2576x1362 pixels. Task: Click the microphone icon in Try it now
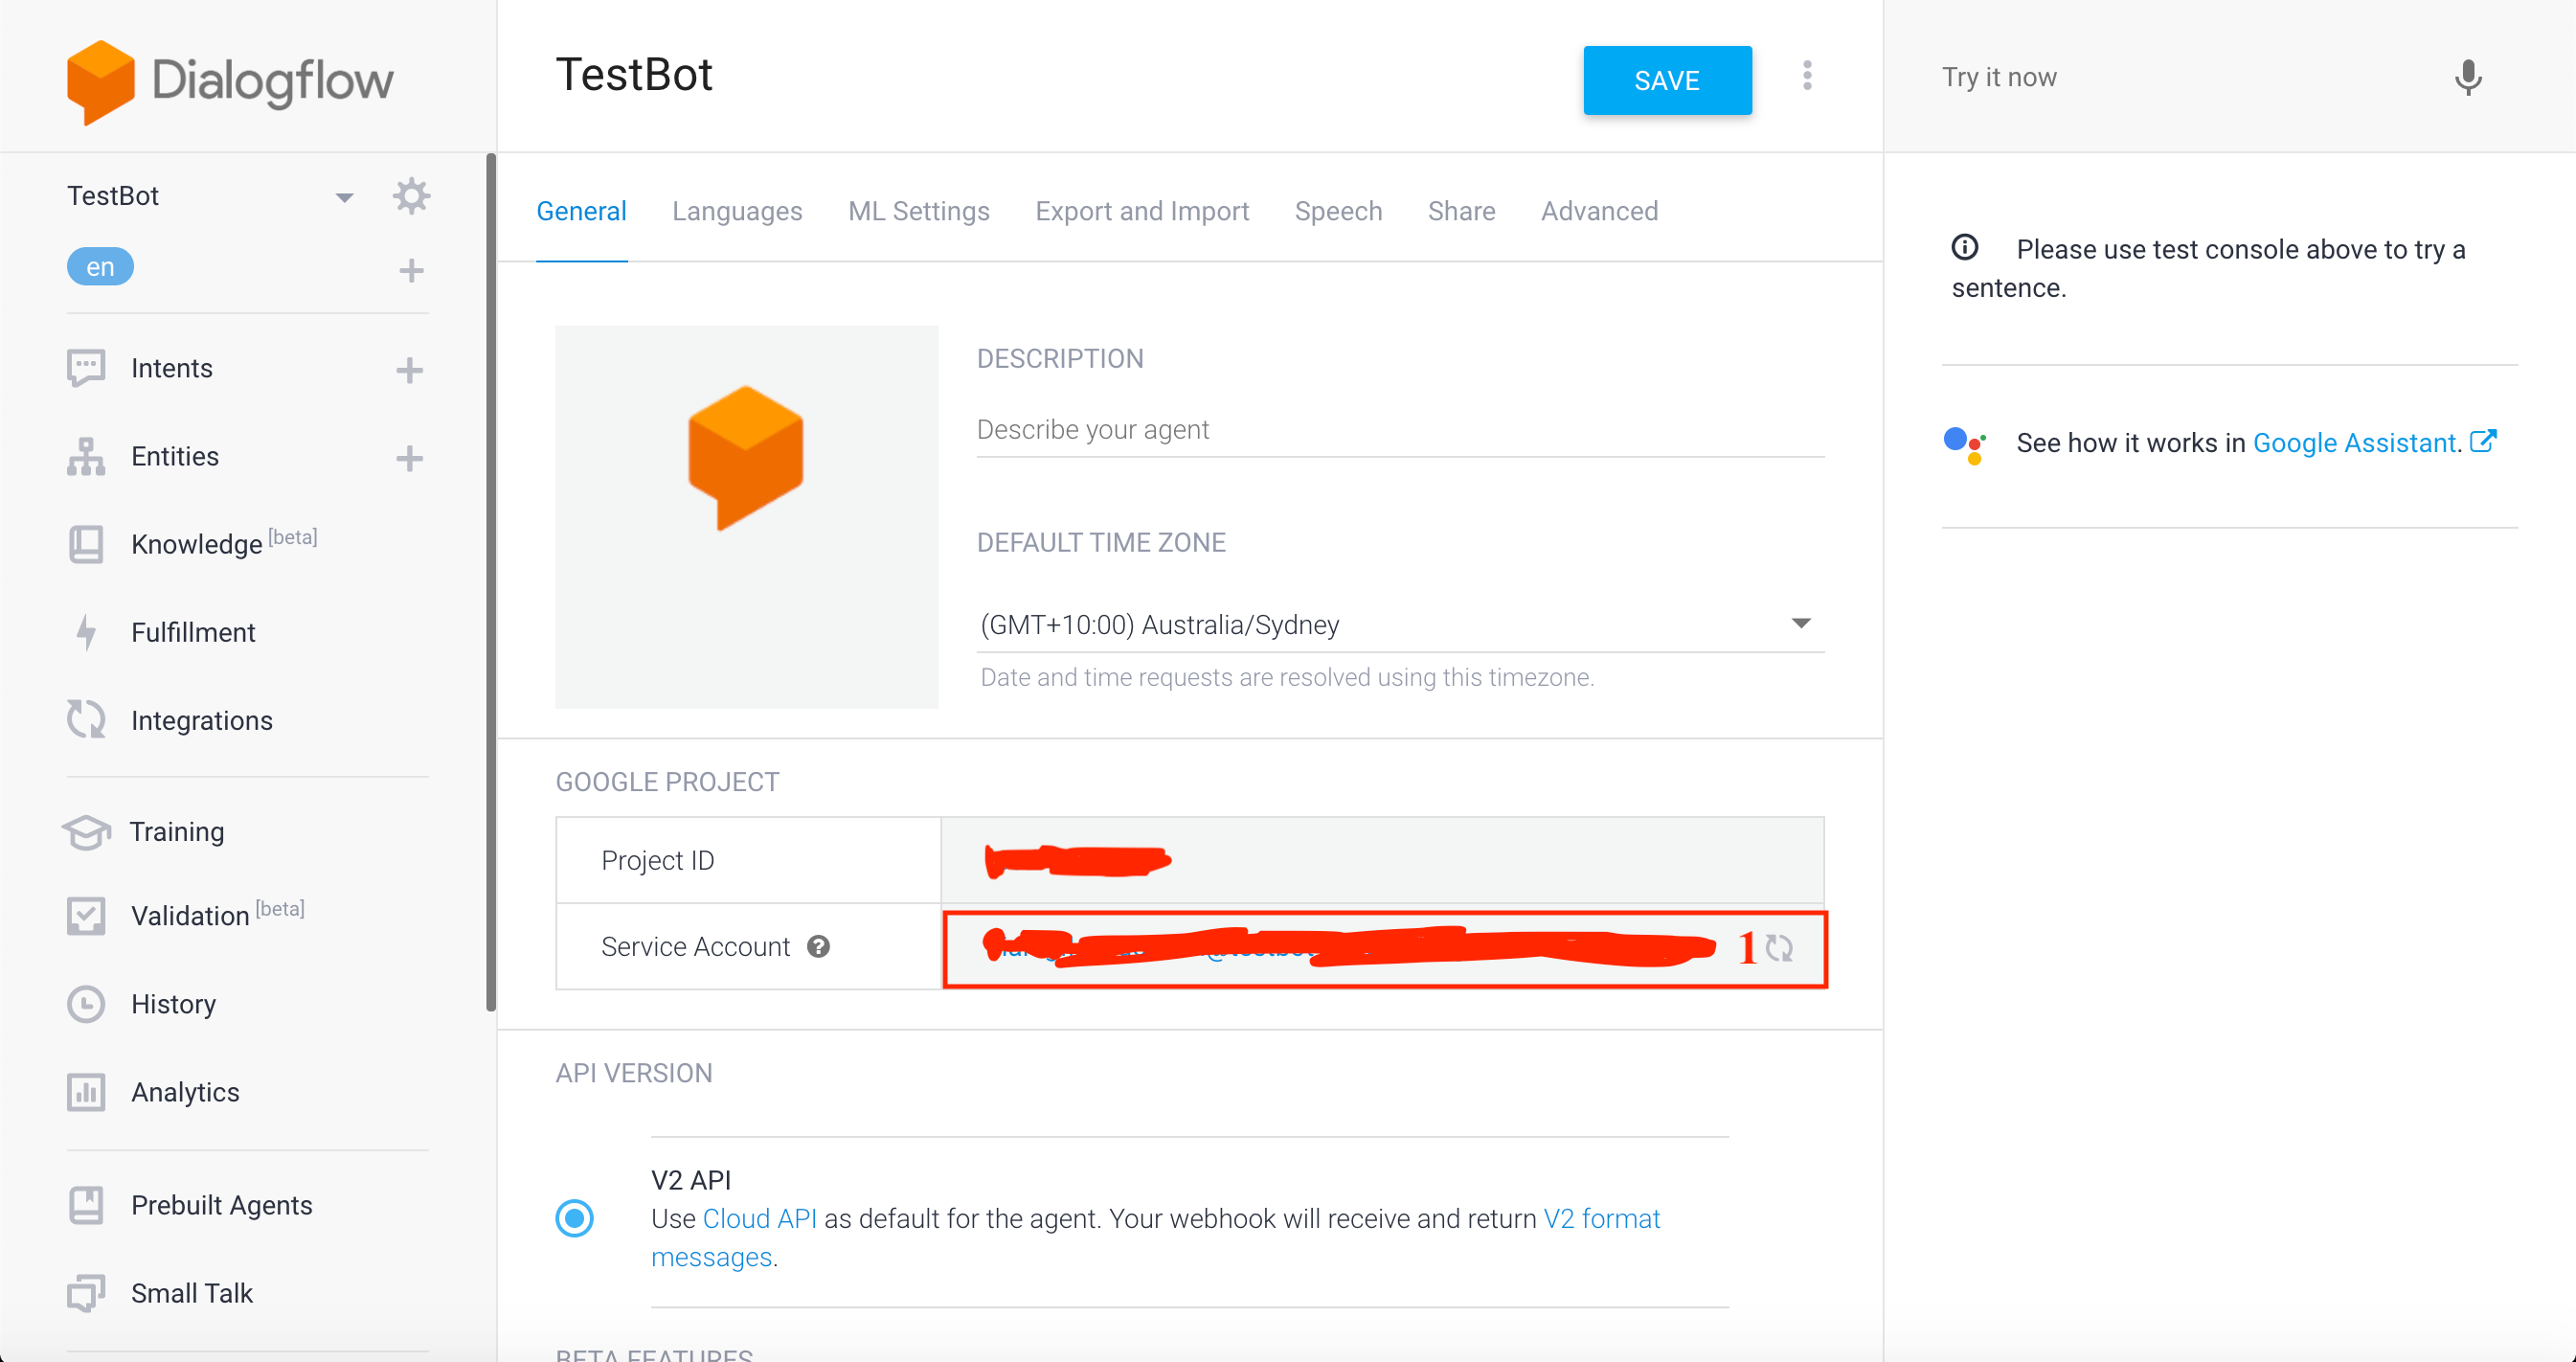point(2467,77)
